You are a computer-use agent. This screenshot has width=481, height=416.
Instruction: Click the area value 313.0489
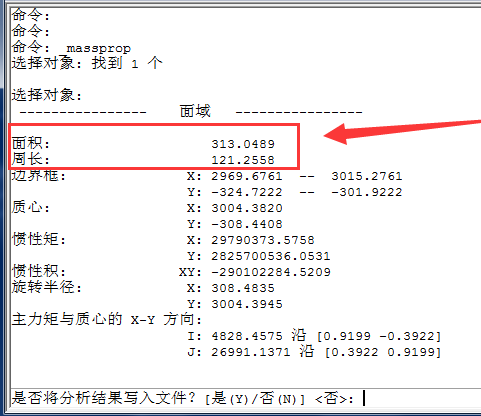click(x=243, y=144)
